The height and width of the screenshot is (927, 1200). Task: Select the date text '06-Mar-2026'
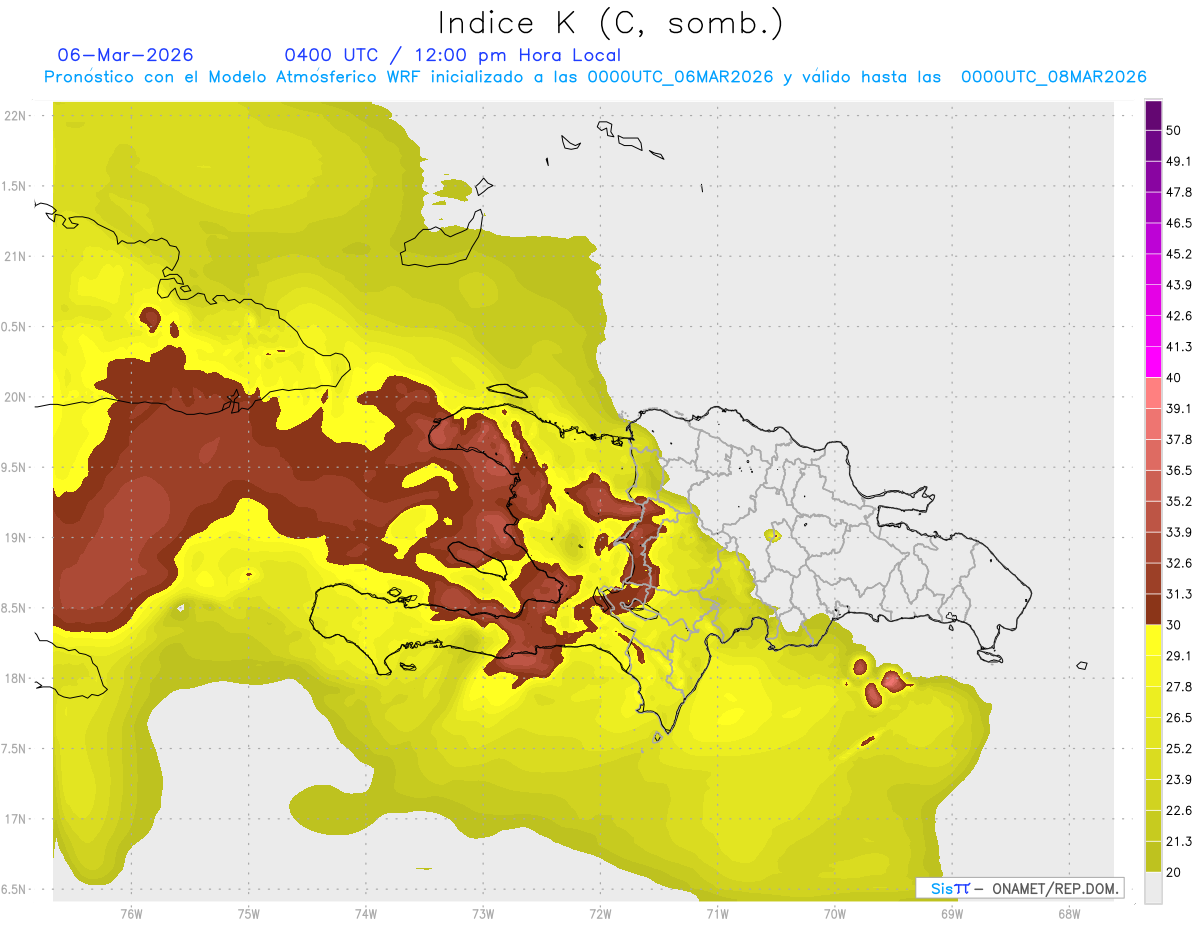(x=125, y=55)
